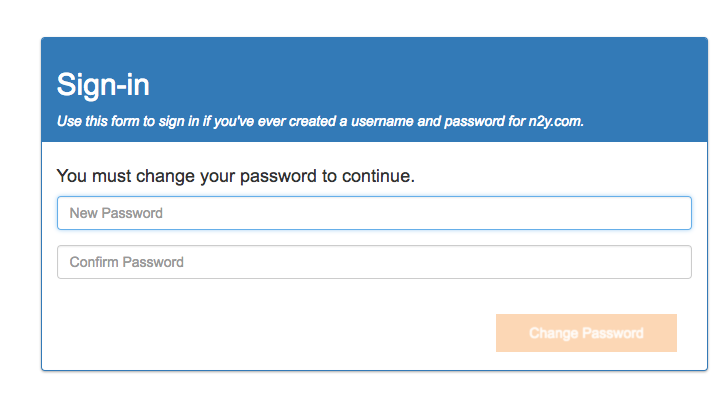Click the New Password input field
The height and width of the screenshot is (408, 718).
click(374, 213)
